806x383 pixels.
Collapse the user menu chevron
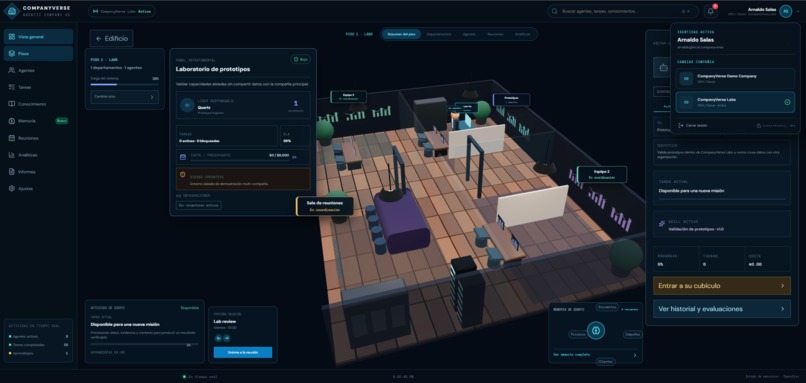click(797, 11)
